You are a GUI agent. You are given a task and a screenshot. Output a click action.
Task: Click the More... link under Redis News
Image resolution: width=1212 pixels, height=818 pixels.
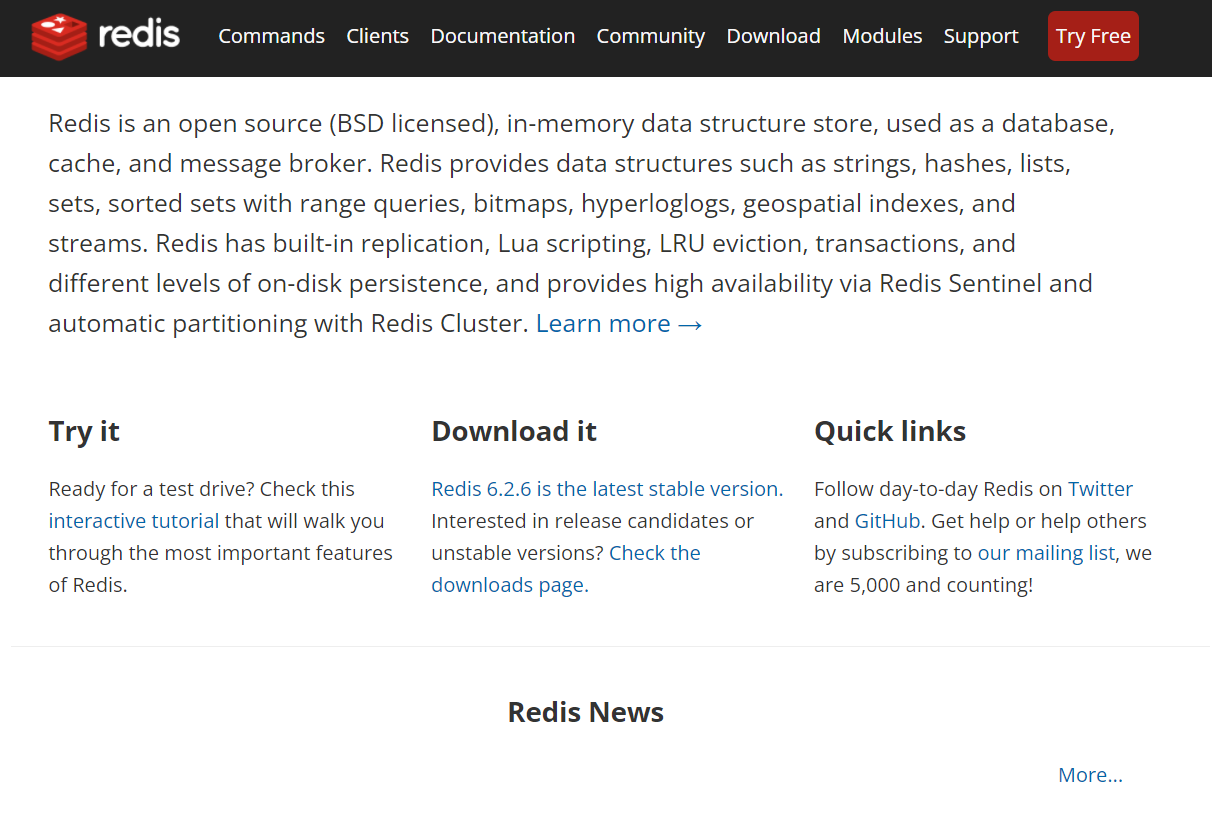click(x=1090, y=775)
